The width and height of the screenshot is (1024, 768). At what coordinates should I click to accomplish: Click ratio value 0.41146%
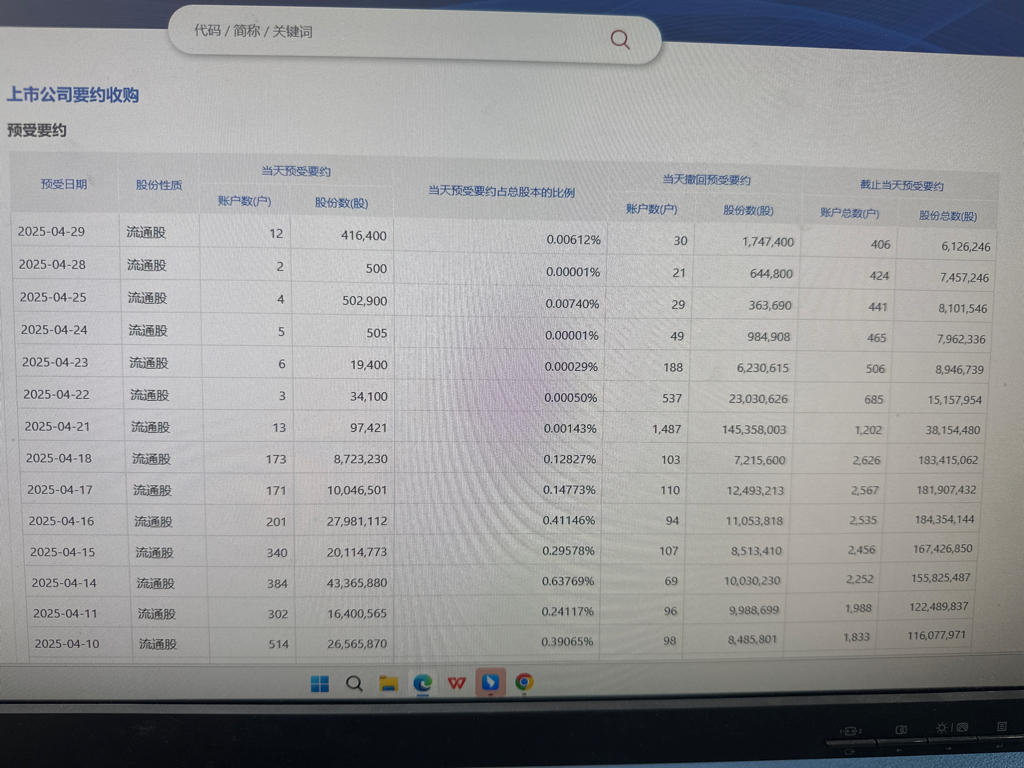tap(569, 520)
